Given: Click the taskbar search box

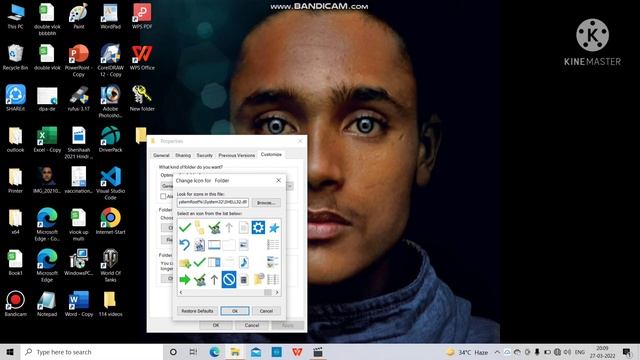Looking at the screenshot, I should 92,352.
